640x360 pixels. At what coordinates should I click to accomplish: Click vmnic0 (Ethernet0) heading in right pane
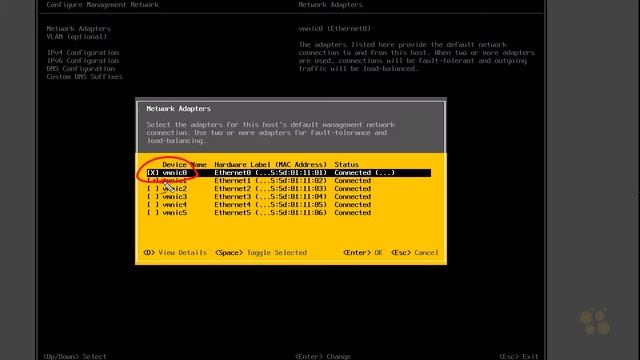pos(335,29)
